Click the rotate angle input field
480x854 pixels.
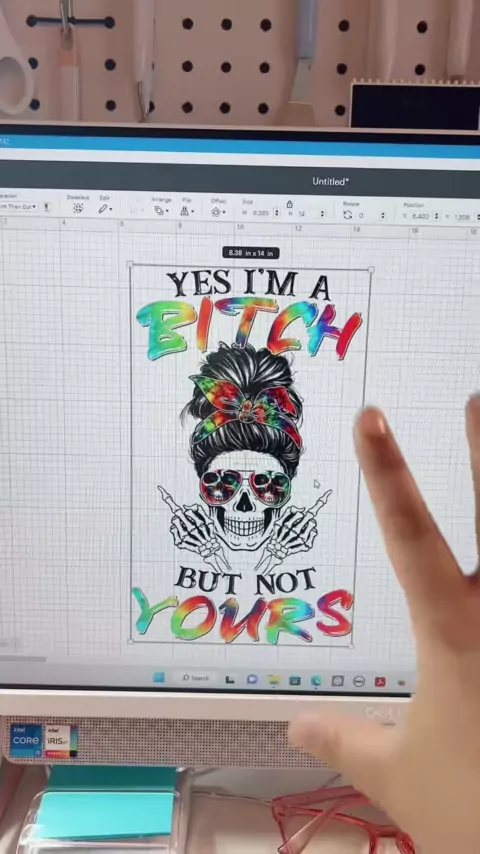[368, 216]
